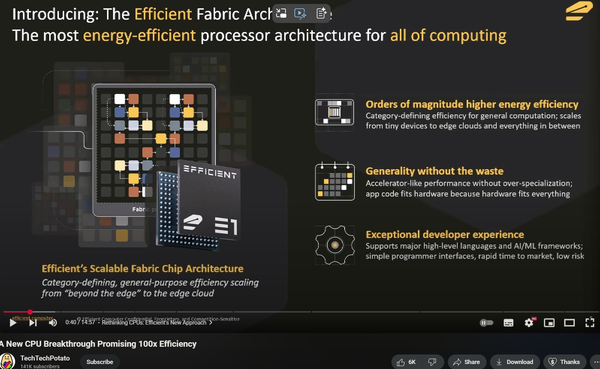Subscribe to the TechTechPotato channel
This screenshot has width=600, height=369.
[99, 362]
